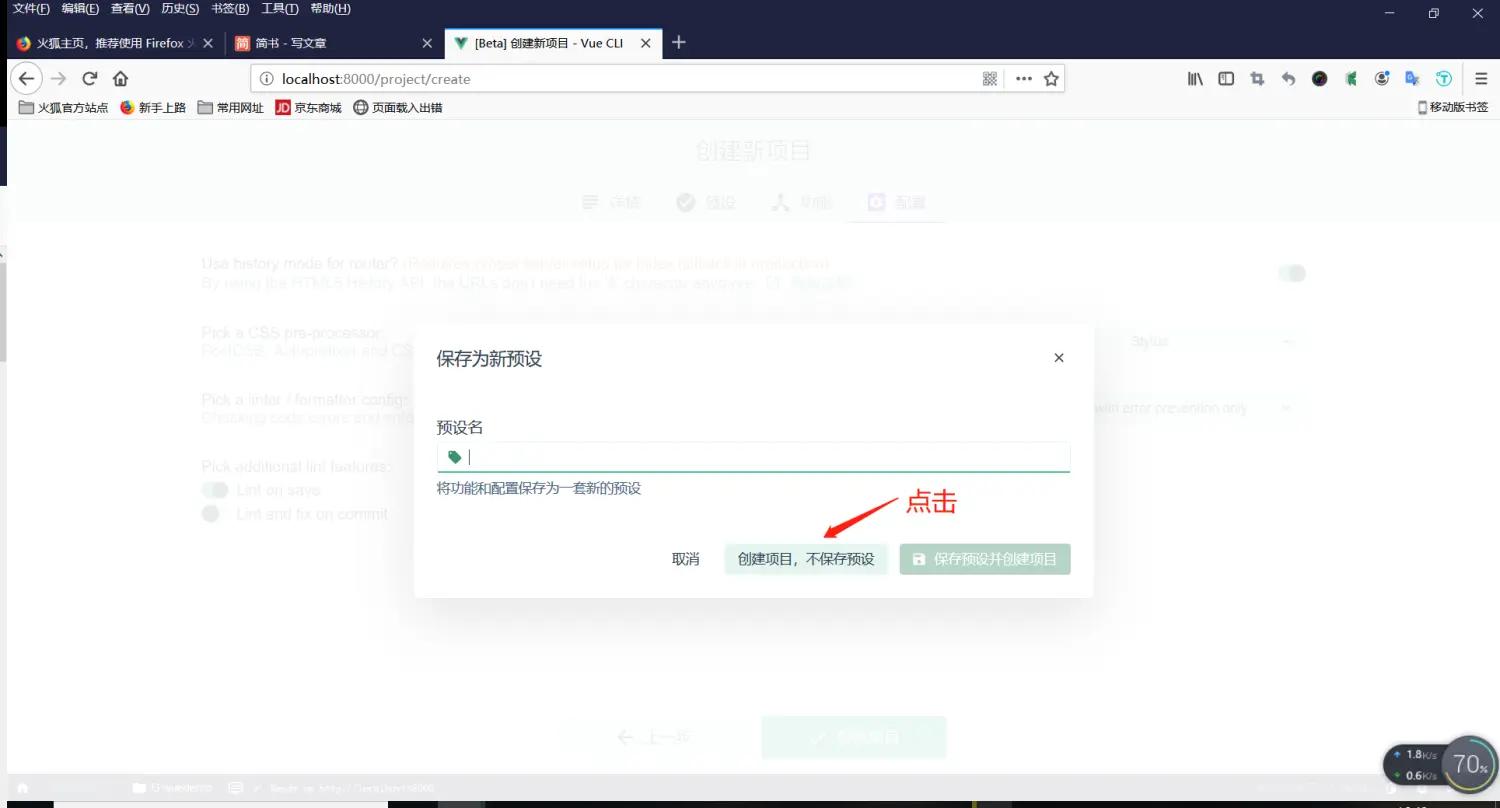Screen dimensions: 1500x808
Task: Open page actions three-dot menu
Action: 1023,79
